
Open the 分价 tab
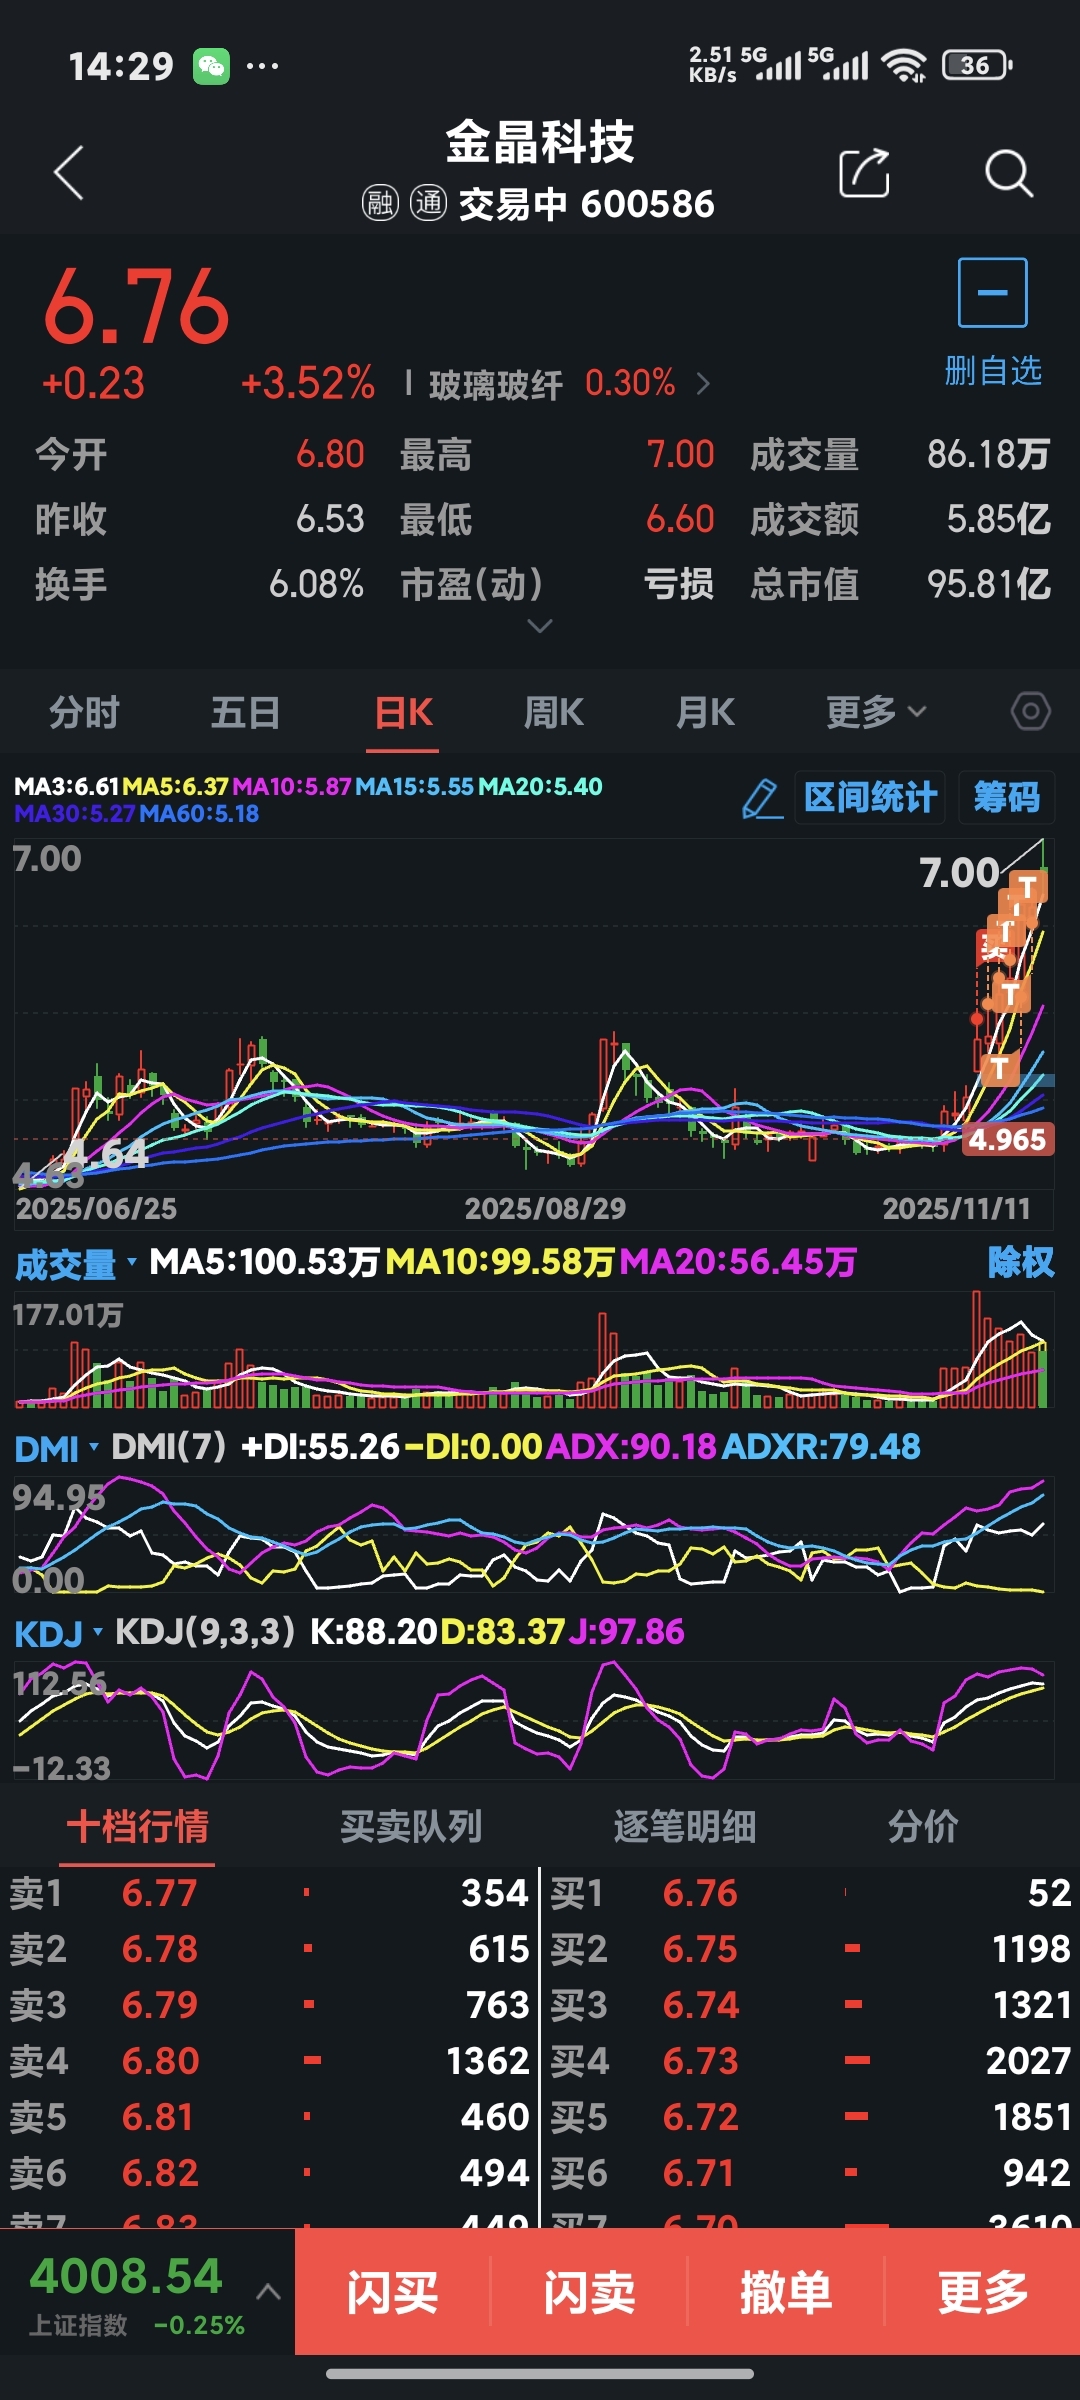[x=923, y=1826]
